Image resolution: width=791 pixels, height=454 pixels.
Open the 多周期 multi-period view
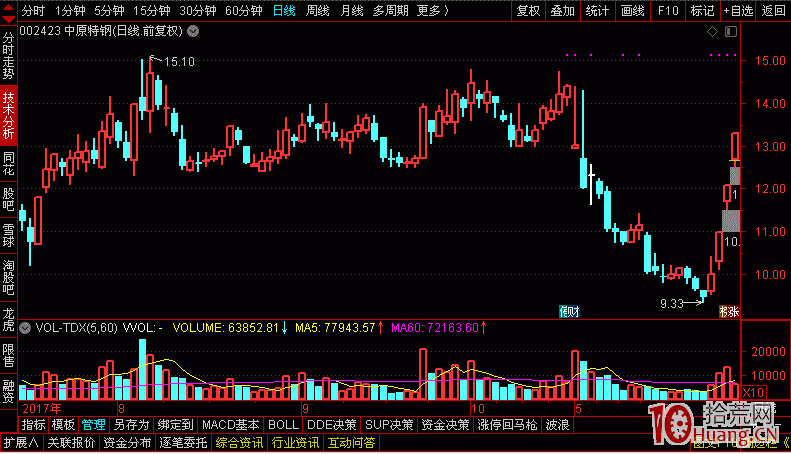(390, 11)
